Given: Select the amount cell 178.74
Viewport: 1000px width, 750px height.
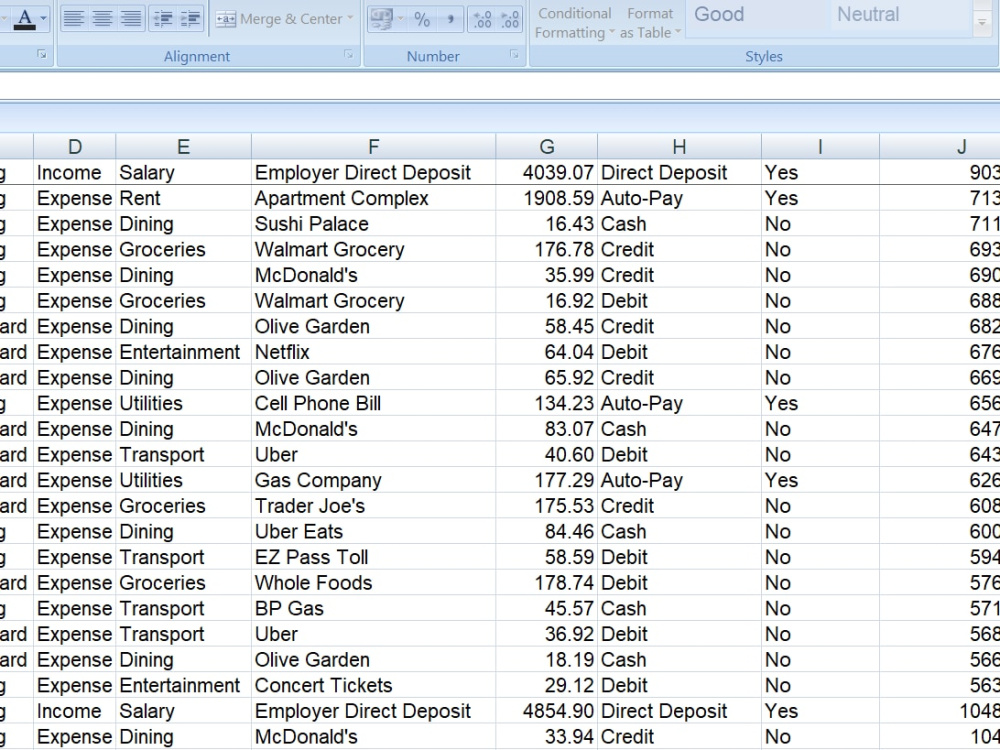Looking at the screenshot, I should (x=547, y=583).
